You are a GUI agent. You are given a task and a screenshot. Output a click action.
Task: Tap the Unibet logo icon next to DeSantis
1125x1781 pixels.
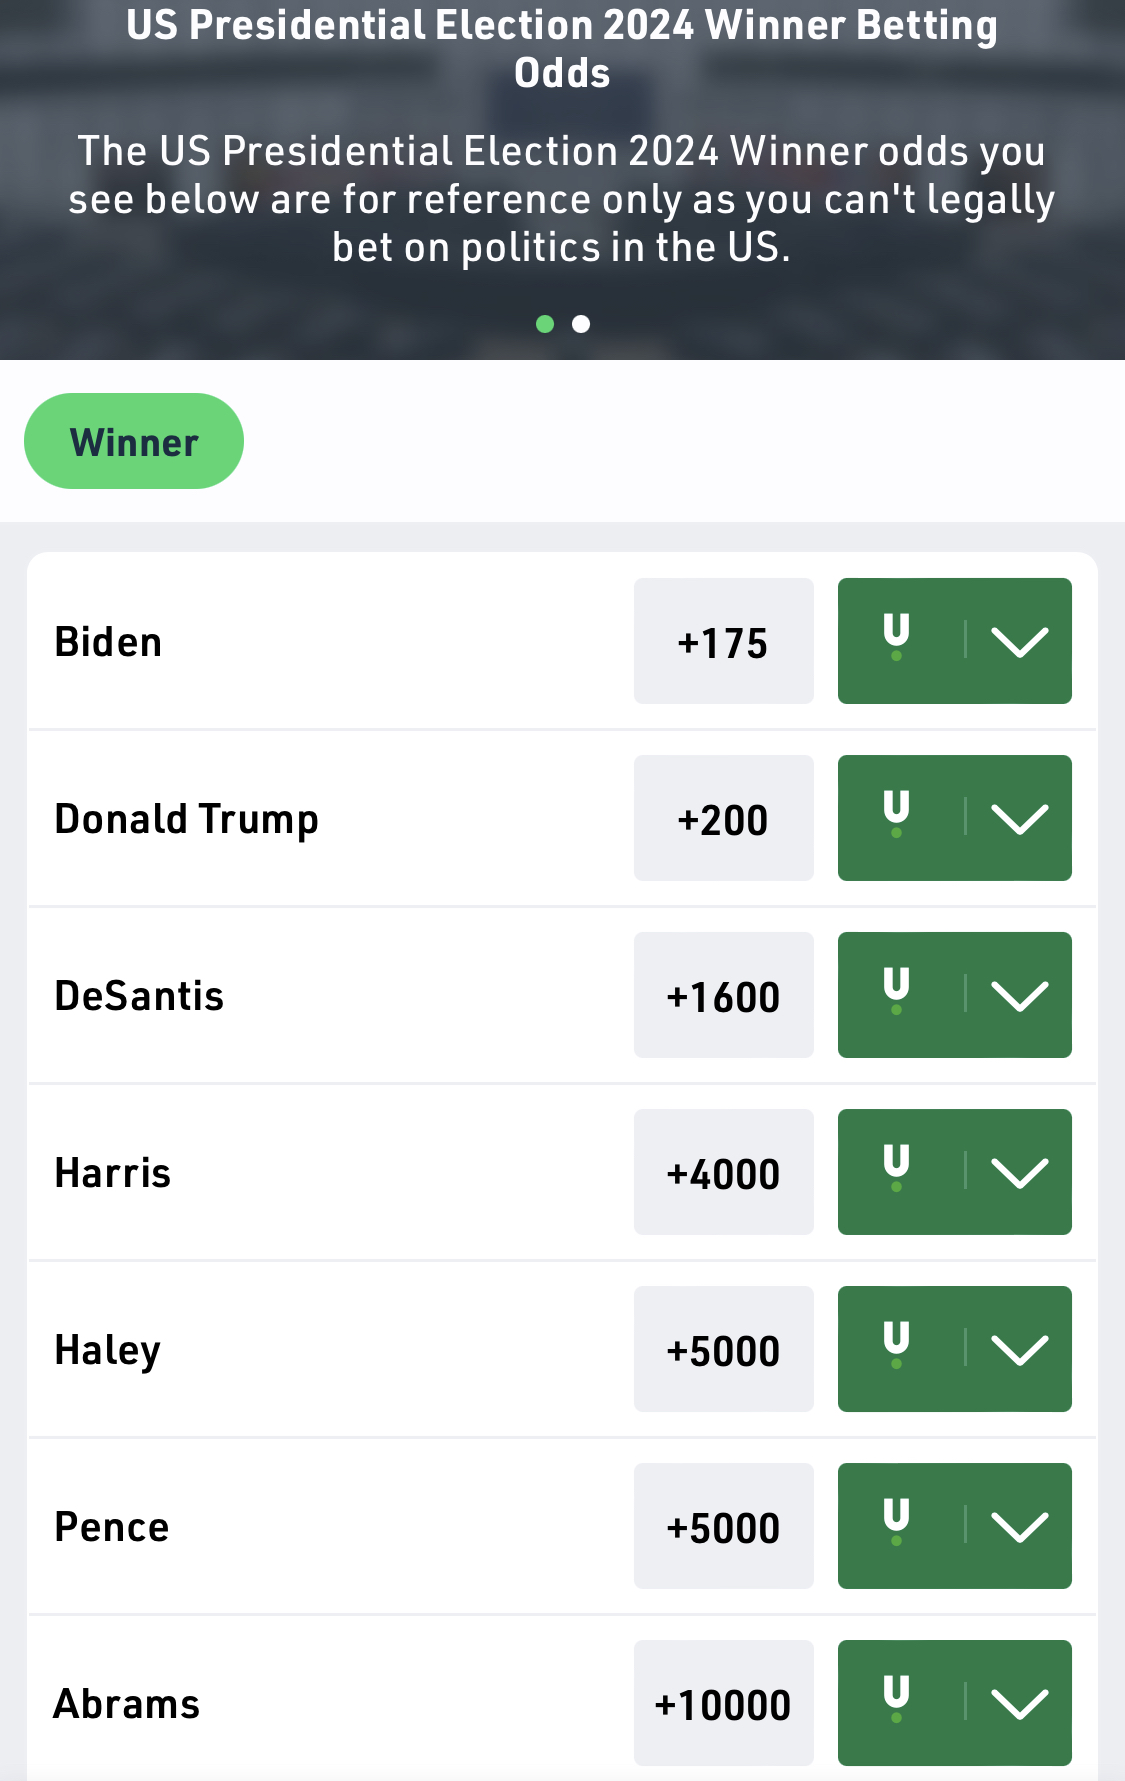click(x=896, y=992)
